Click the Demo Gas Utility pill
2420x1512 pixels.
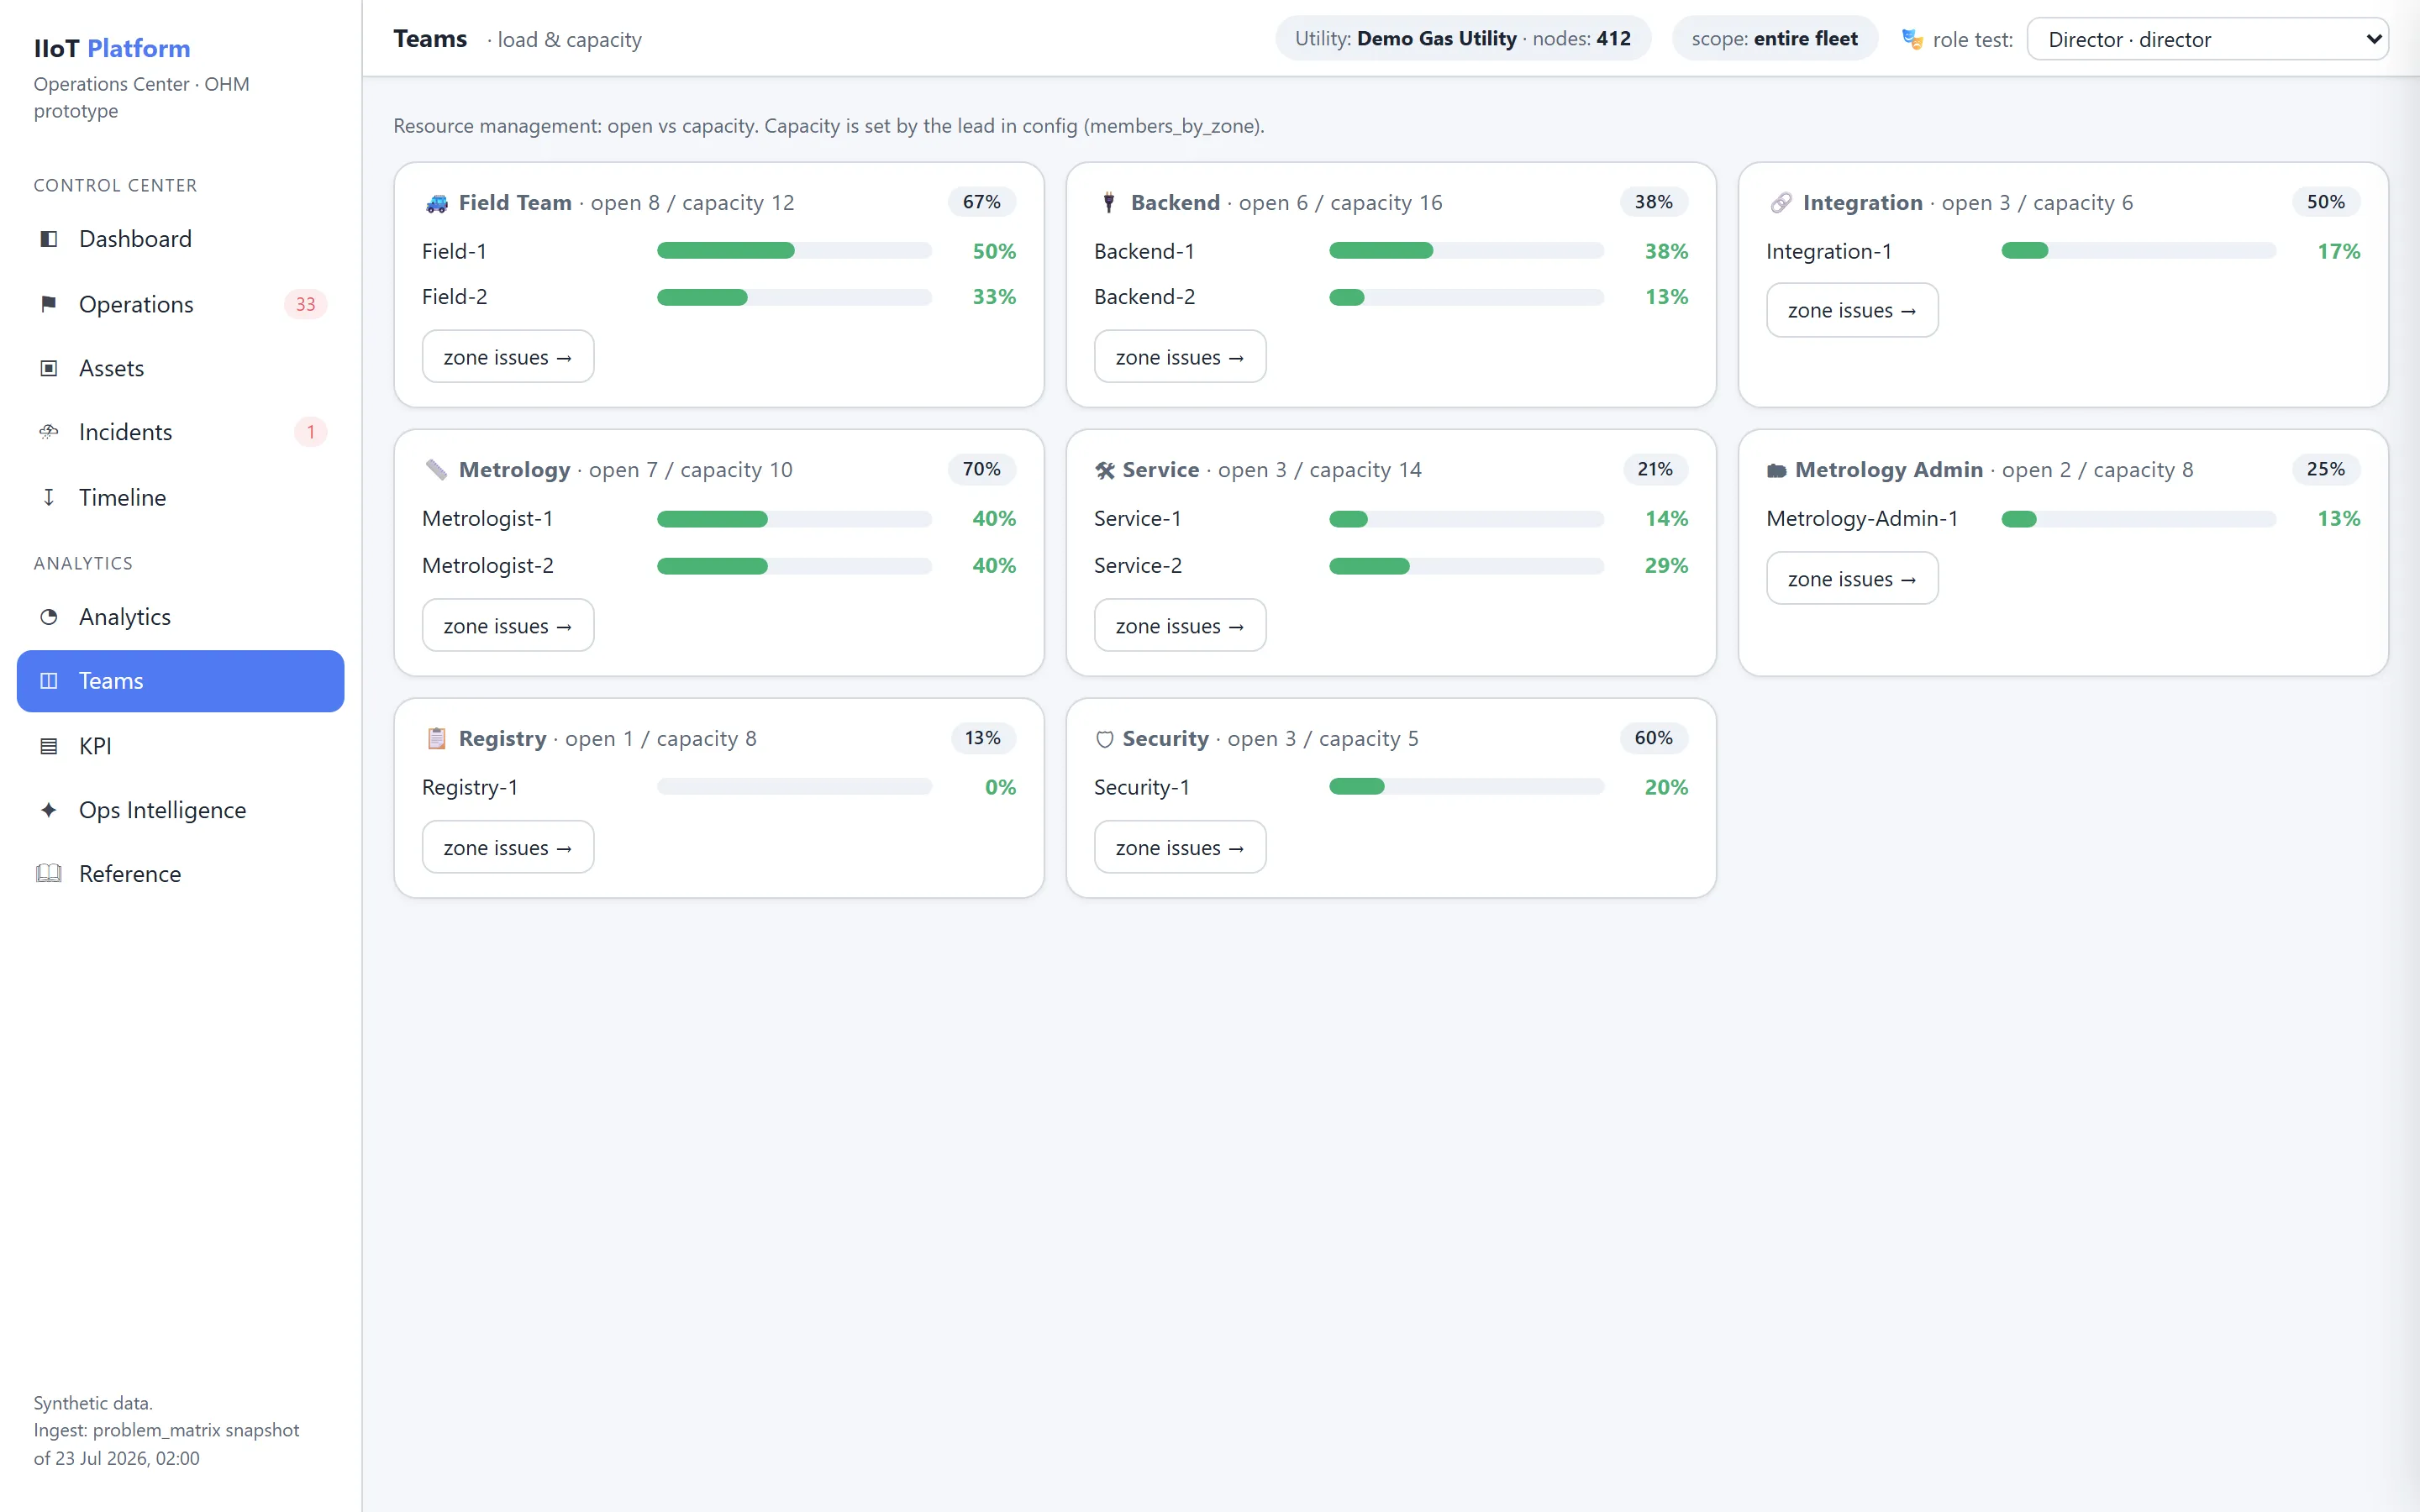click(x=1462, y=39)
